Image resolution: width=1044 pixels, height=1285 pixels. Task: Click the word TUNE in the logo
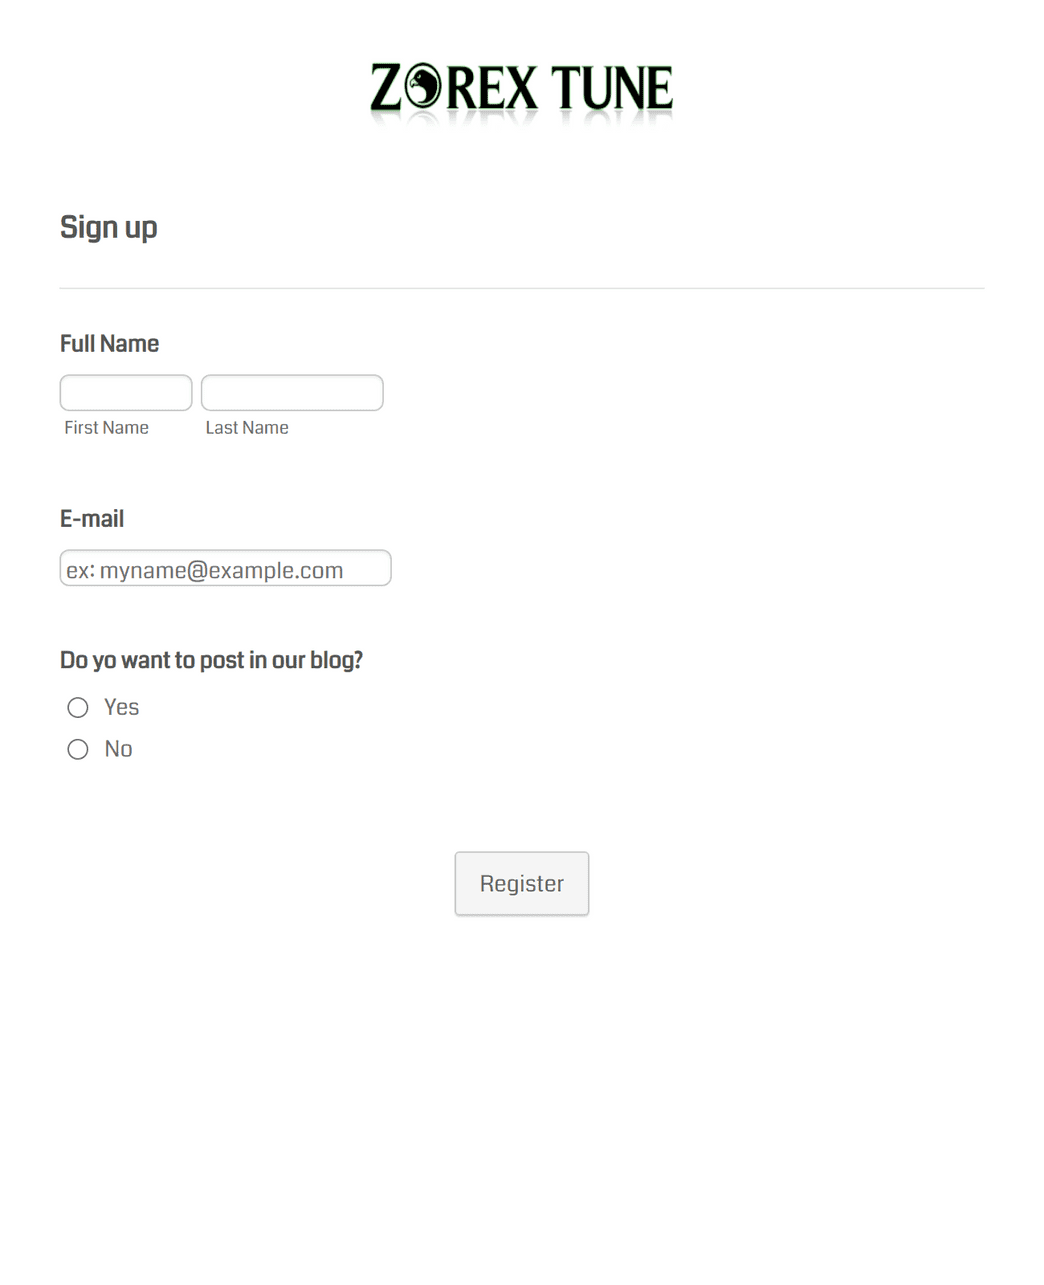tap(612, 88)
